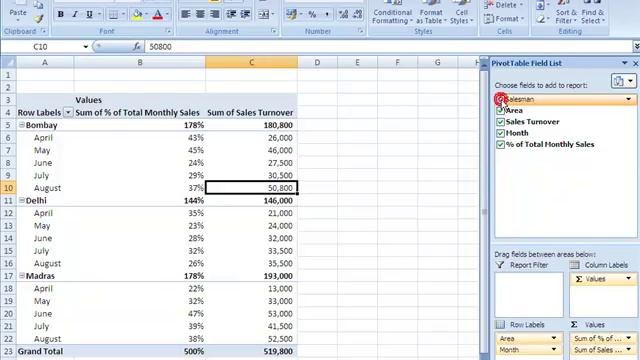Viewport: 640px width, 360px height.
Task: Open the Font Color dropdown arrow
Action: [167, 15]
